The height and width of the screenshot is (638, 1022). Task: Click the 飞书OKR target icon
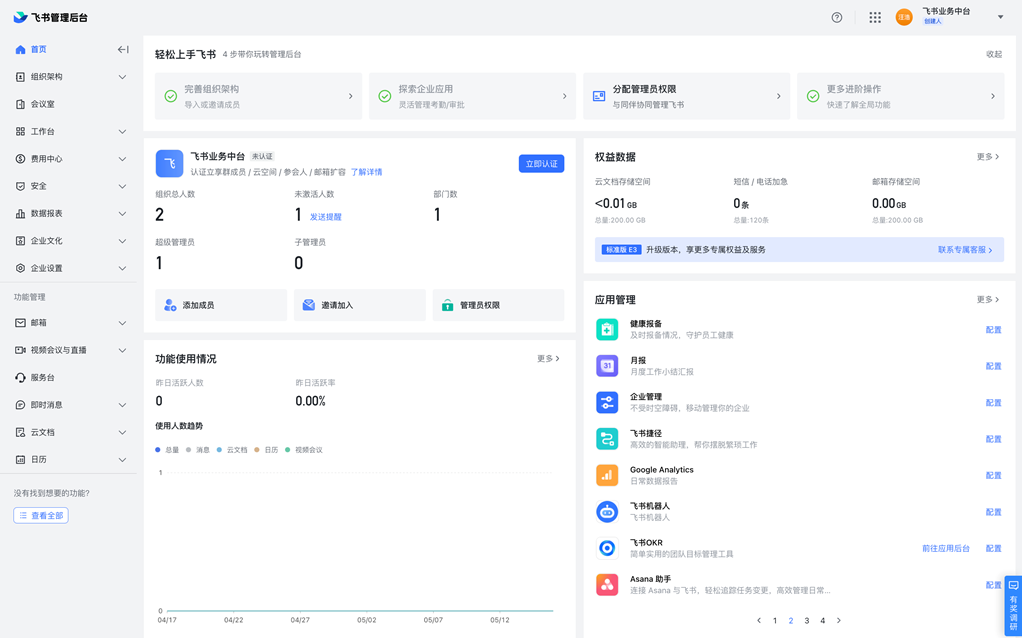[x=607, y=547]
